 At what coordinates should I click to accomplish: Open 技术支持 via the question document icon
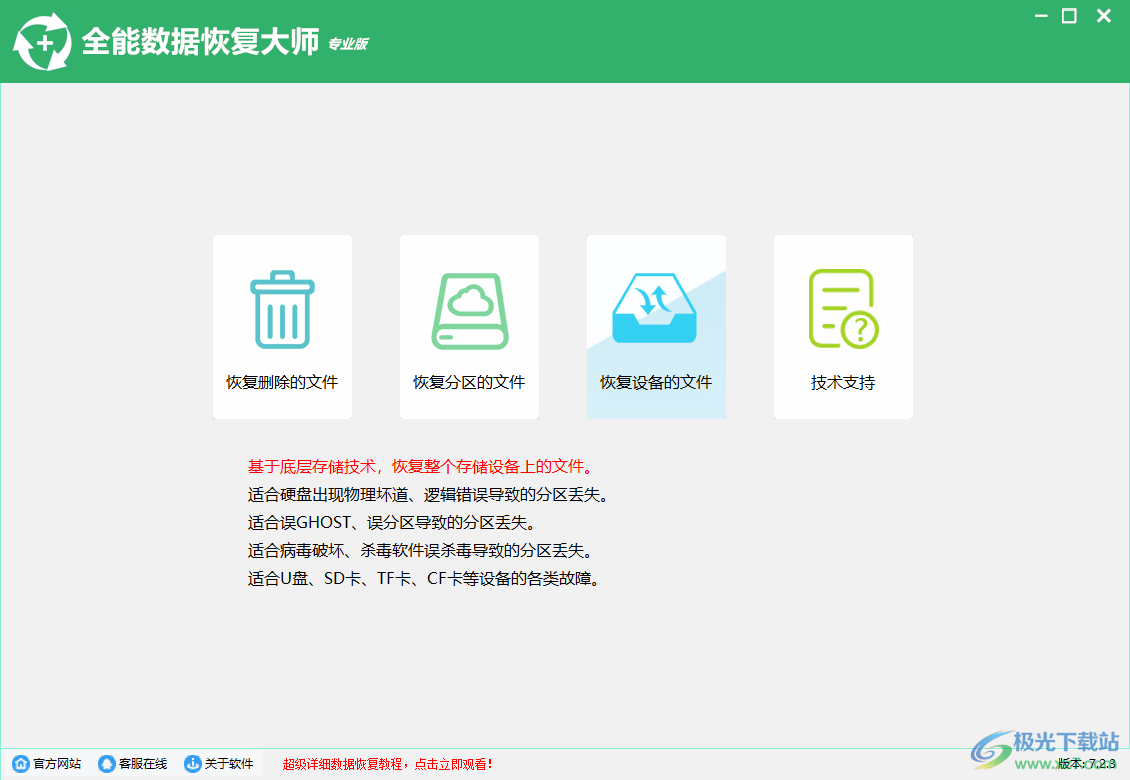(843, 308)
